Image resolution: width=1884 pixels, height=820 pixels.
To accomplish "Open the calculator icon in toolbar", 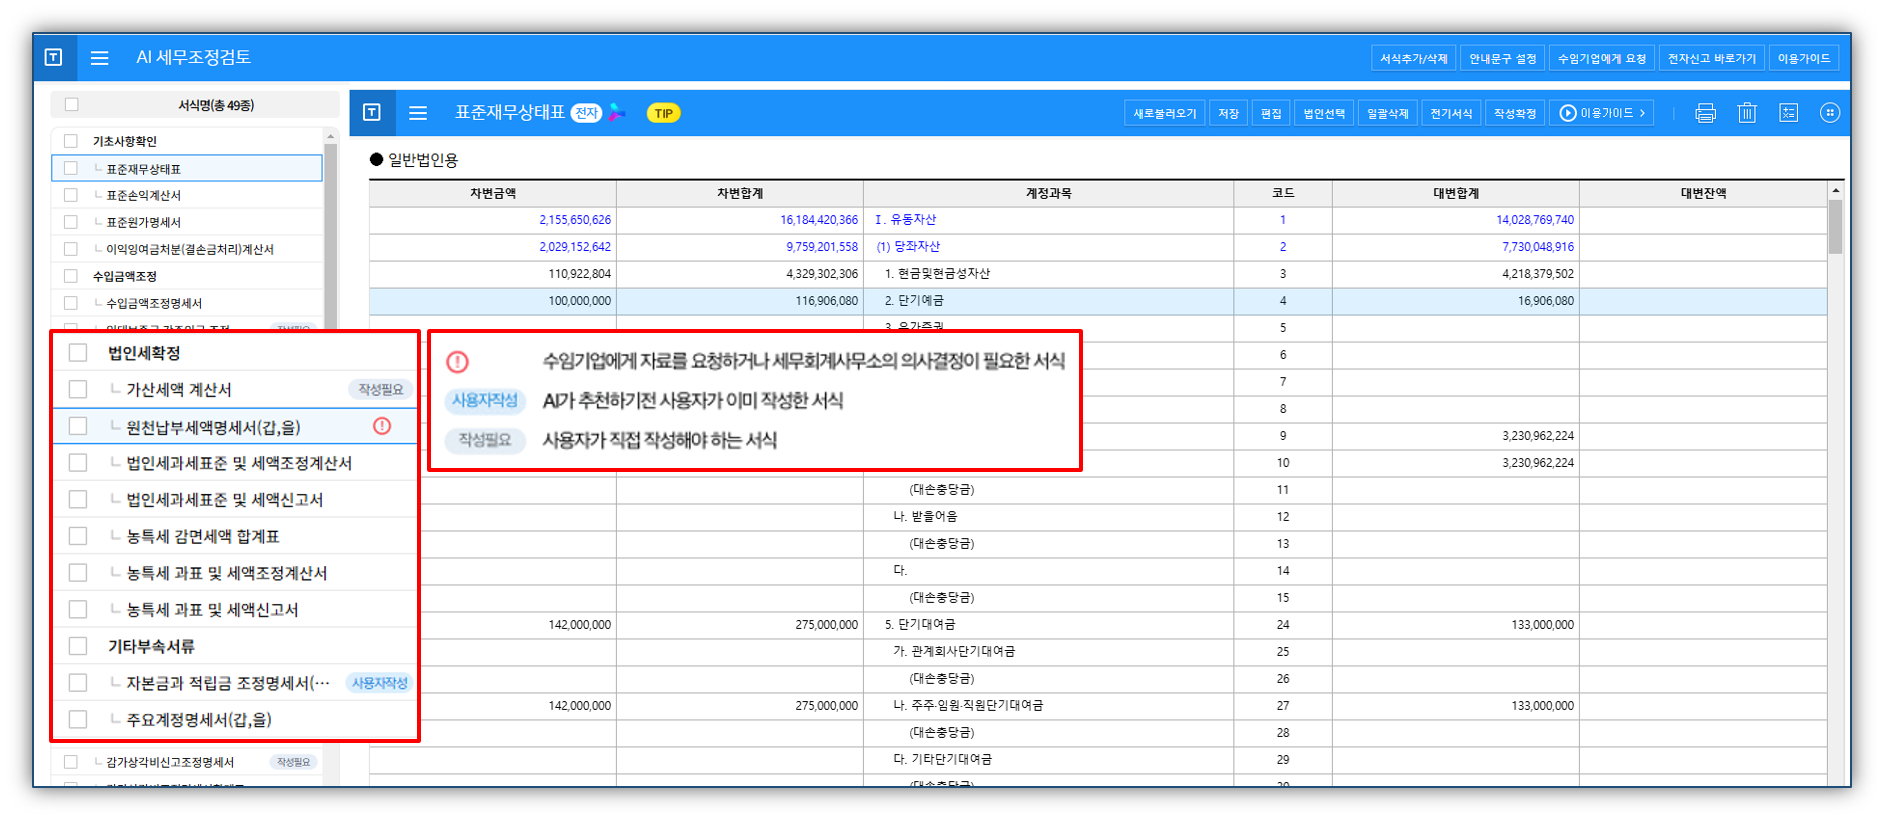I will [1788, 113].
